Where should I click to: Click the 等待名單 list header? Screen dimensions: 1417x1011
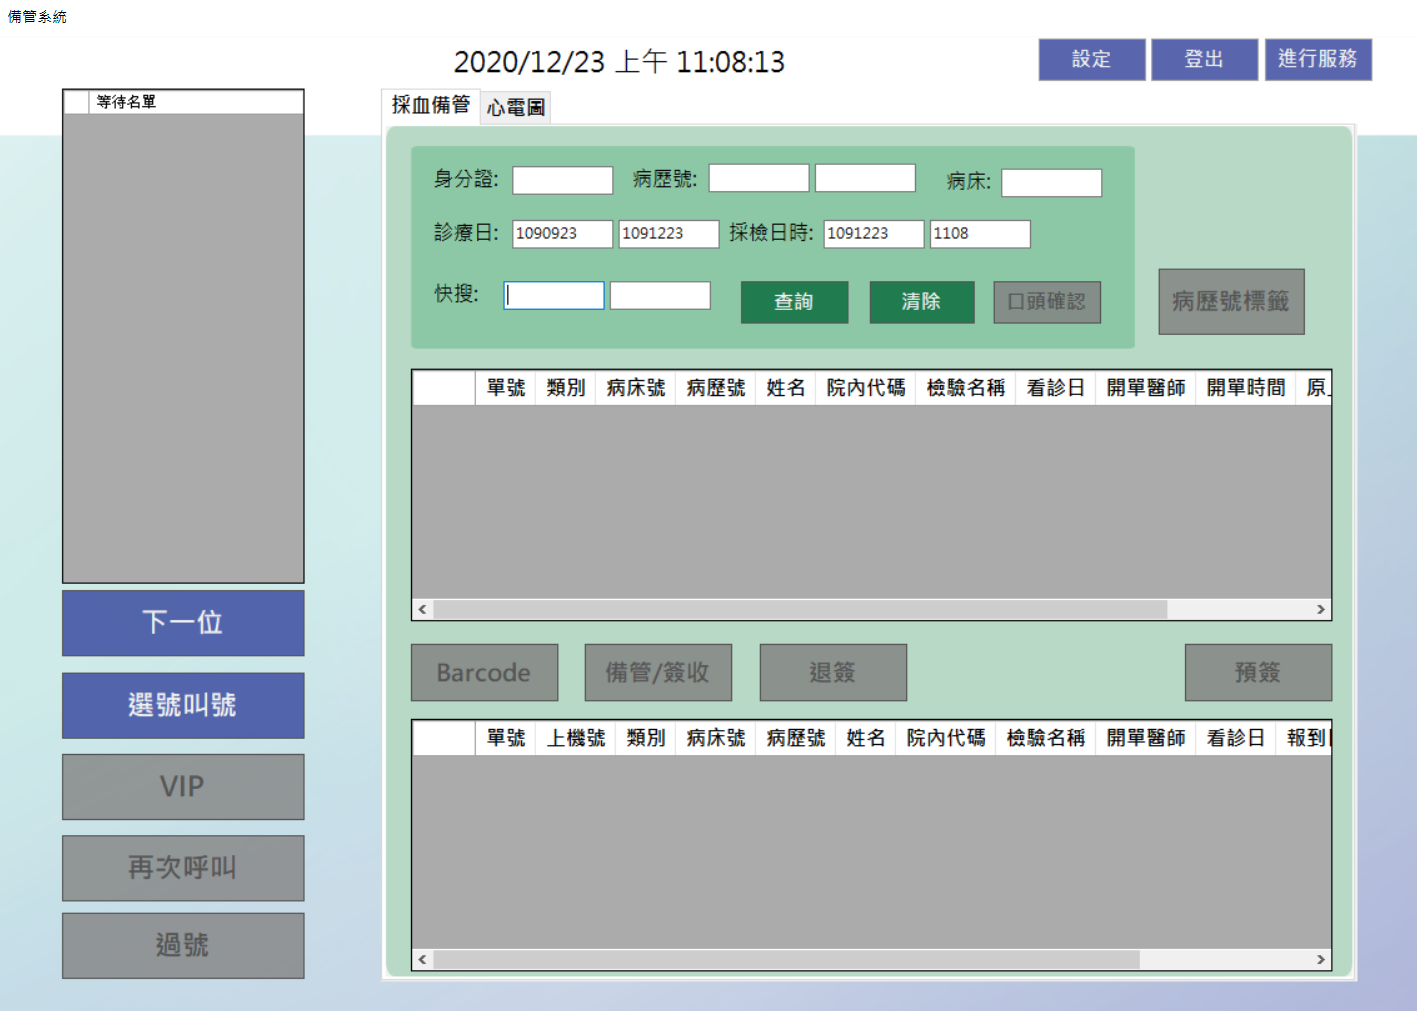[196, 102]
